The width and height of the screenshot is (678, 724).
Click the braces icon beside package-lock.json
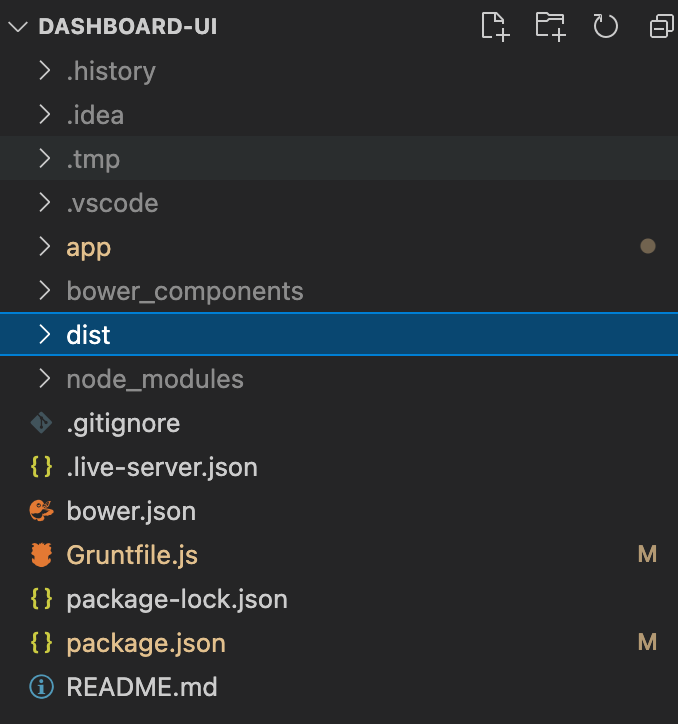[41, 599]
